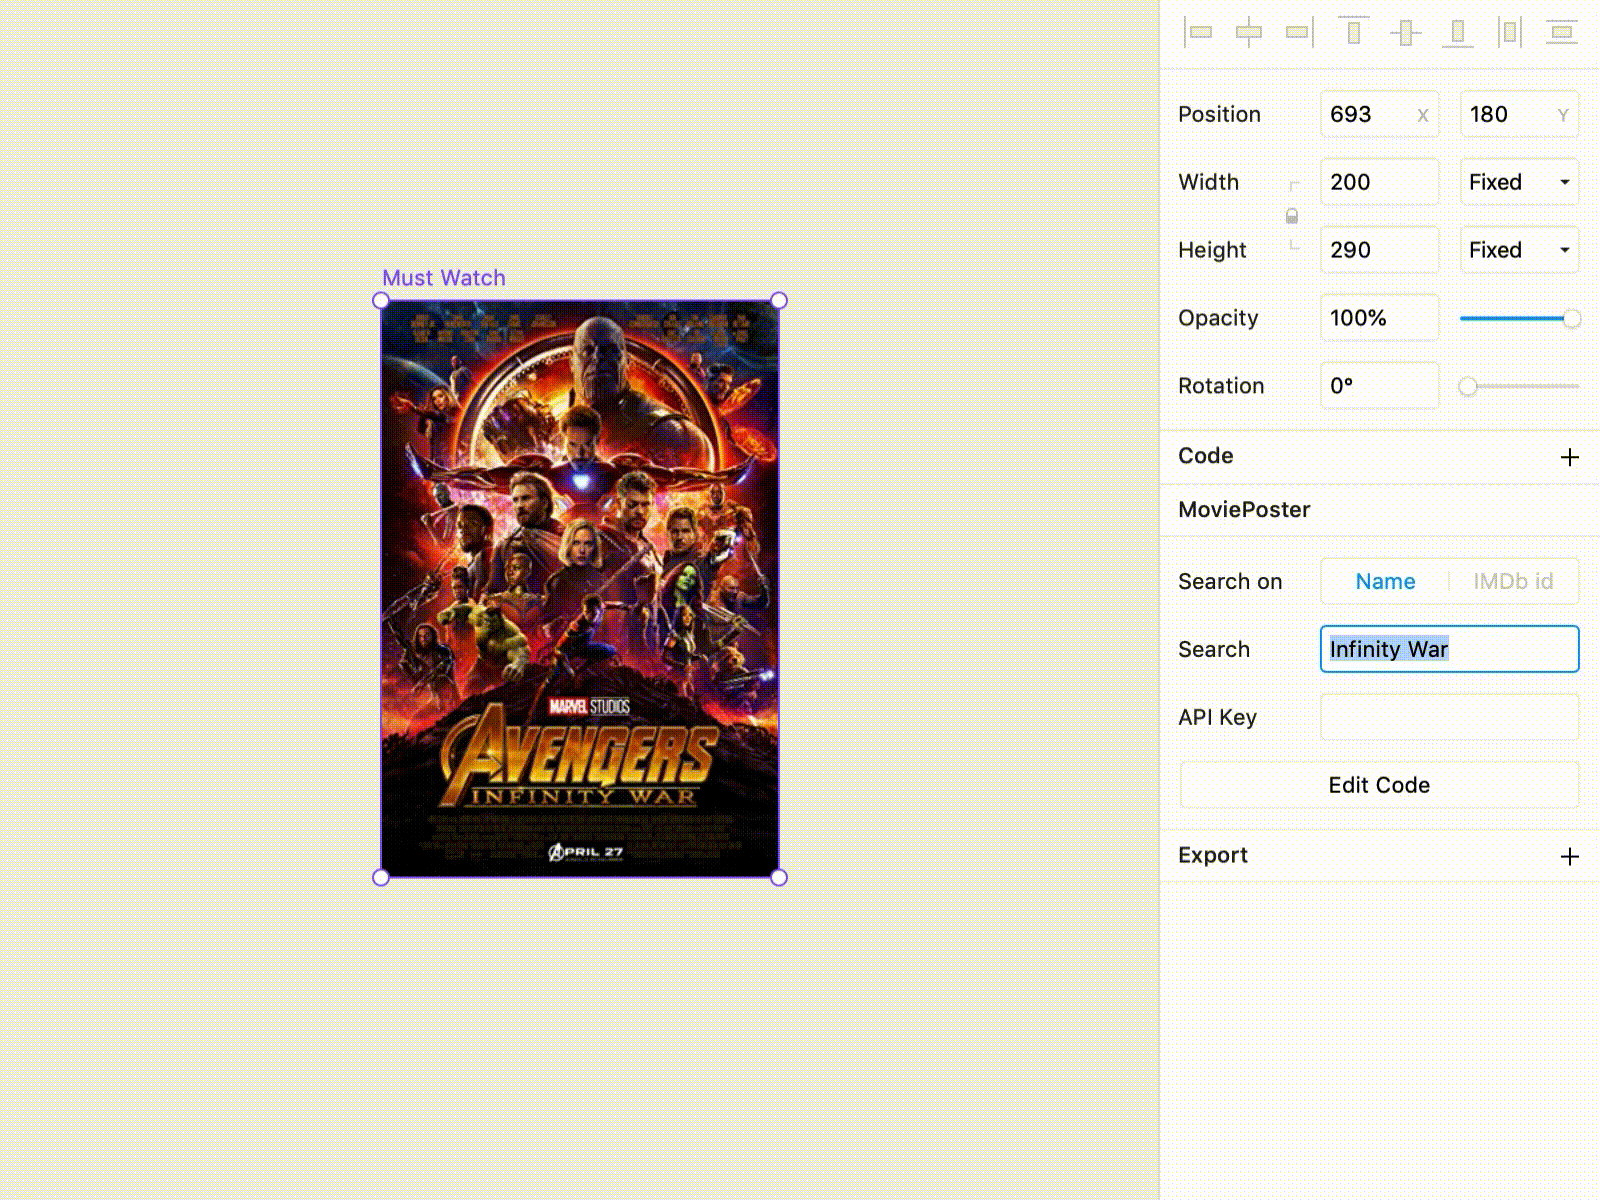The image size is (1600, 1200).
Task: Add a new Code override with plus
Action: pos(1569,457)
